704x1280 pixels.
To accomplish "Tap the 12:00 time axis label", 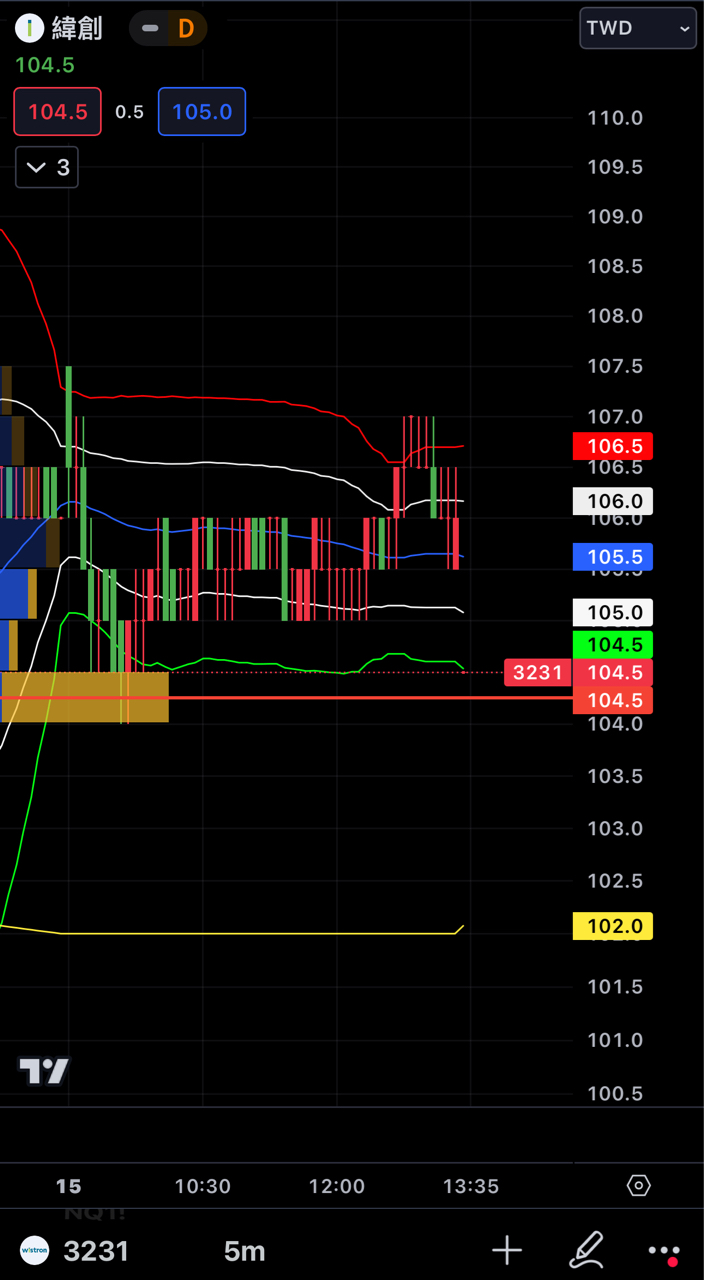I will [x=337, y=1186].
